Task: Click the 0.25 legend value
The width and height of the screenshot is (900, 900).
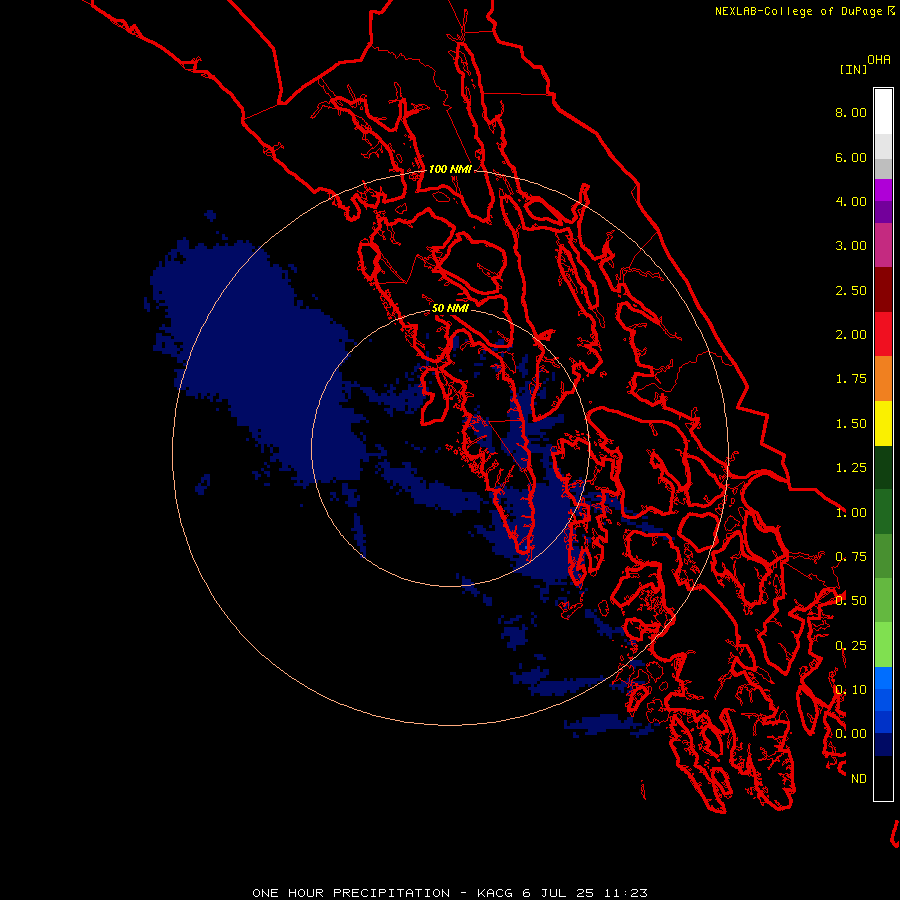Action: click(x=851, y=646)
